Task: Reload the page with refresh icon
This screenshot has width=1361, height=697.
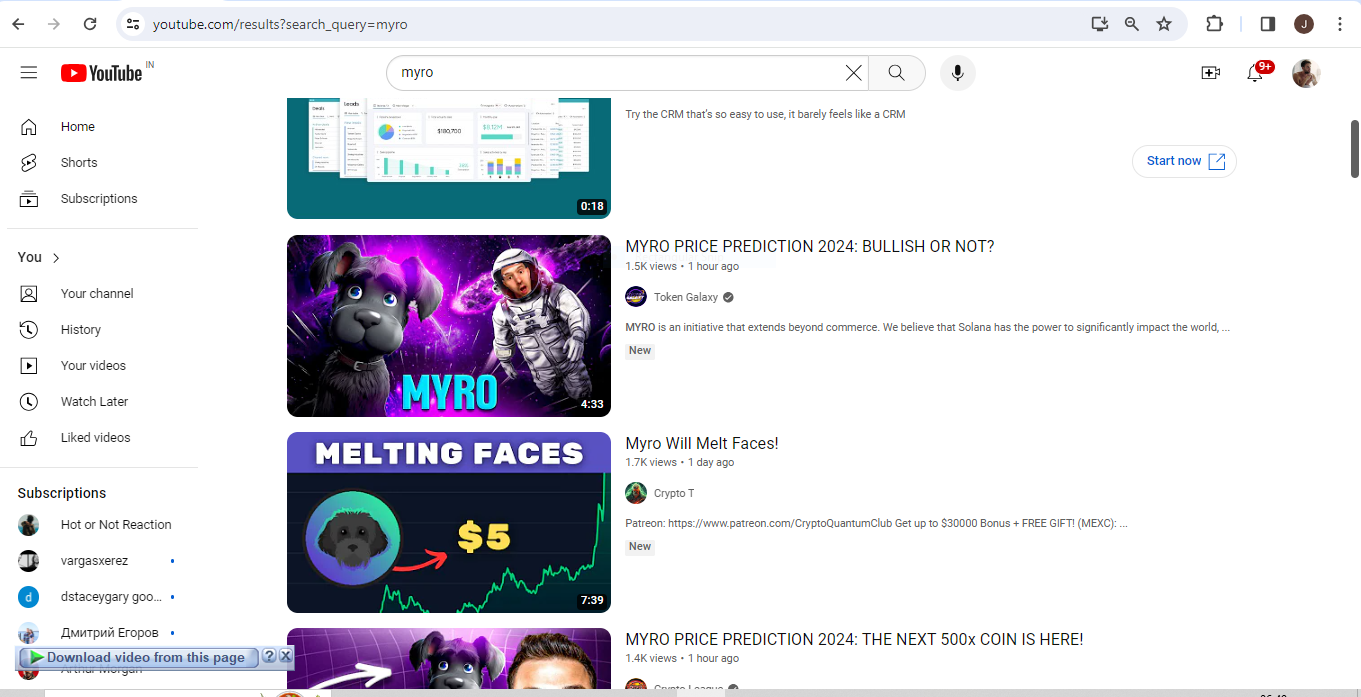Action: pos(90,24)
